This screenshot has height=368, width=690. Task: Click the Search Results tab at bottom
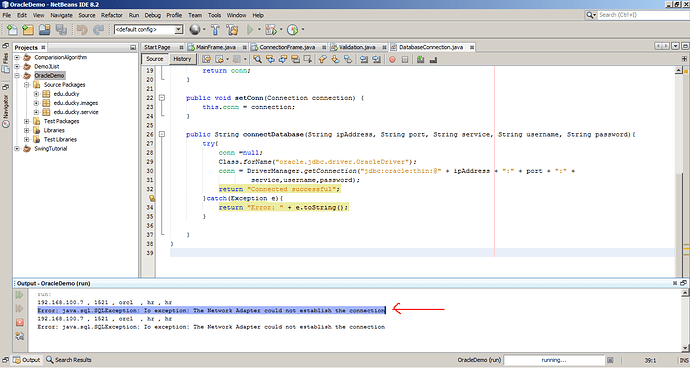[x=69, y=360]
